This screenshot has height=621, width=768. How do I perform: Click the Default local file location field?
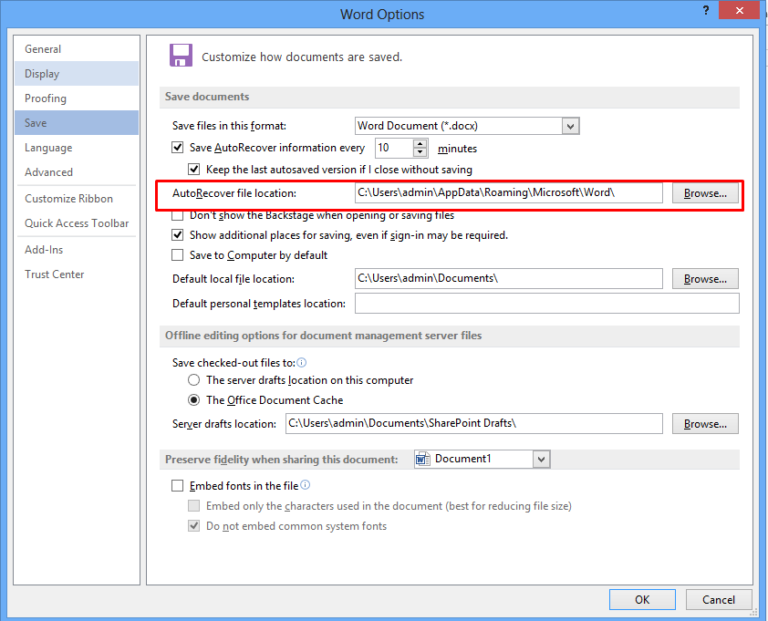508,278
